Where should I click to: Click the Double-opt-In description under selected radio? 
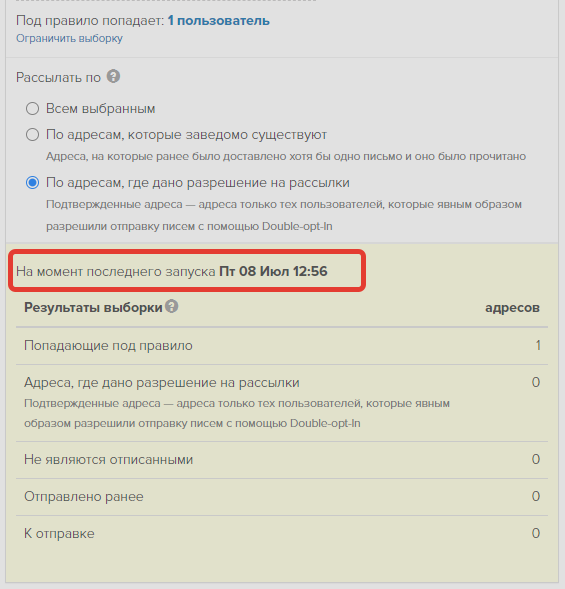[x=284, y=215]
